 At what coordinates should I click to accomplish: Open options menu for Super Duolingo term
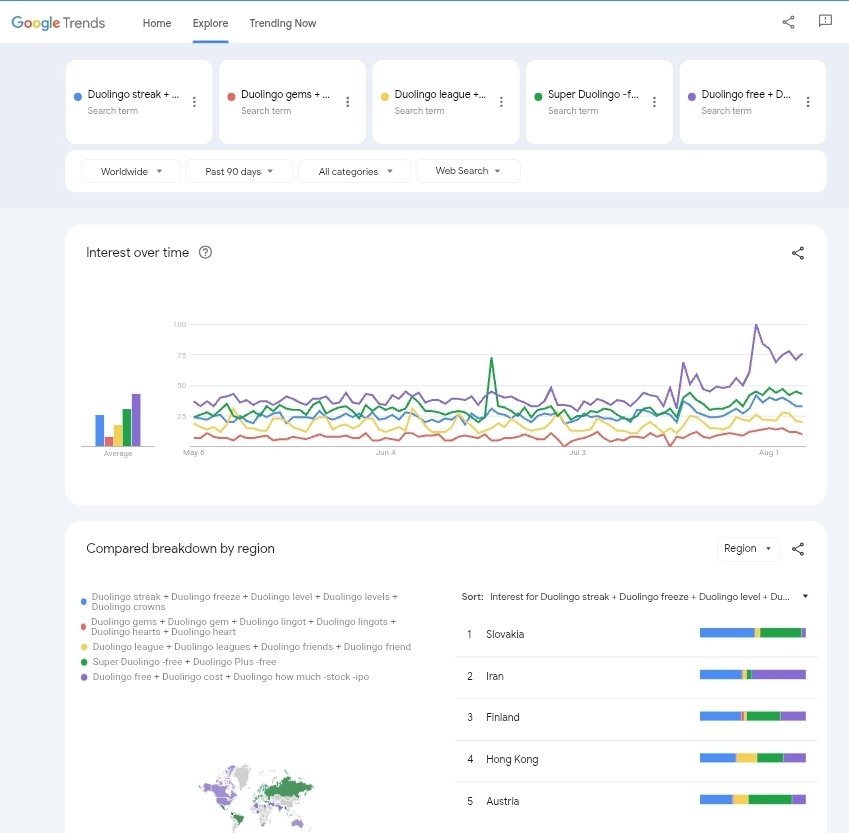(654, 102)
